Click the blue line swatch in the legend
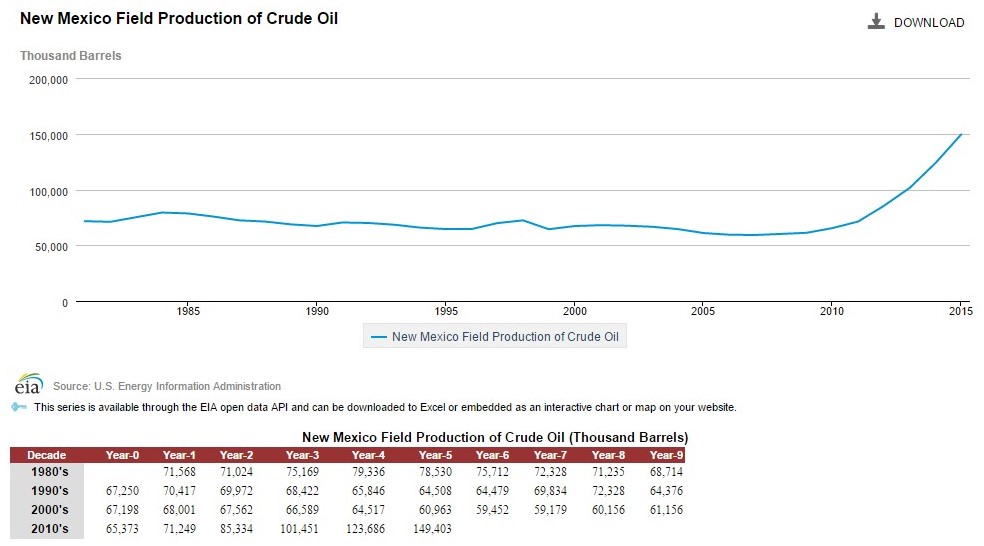Screen dimensions: 984x546 379,337
